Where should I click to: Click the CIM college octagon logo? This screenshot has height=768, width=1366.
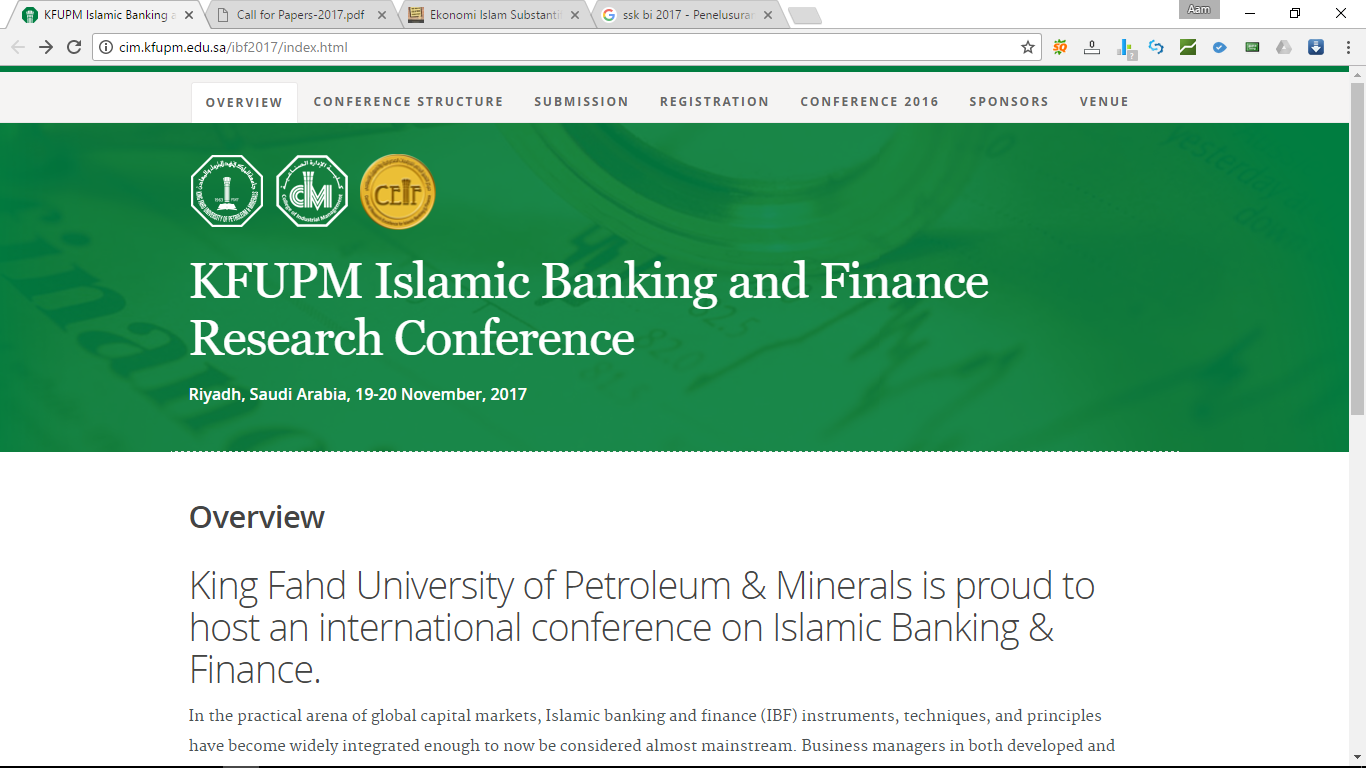pos(312,191)
